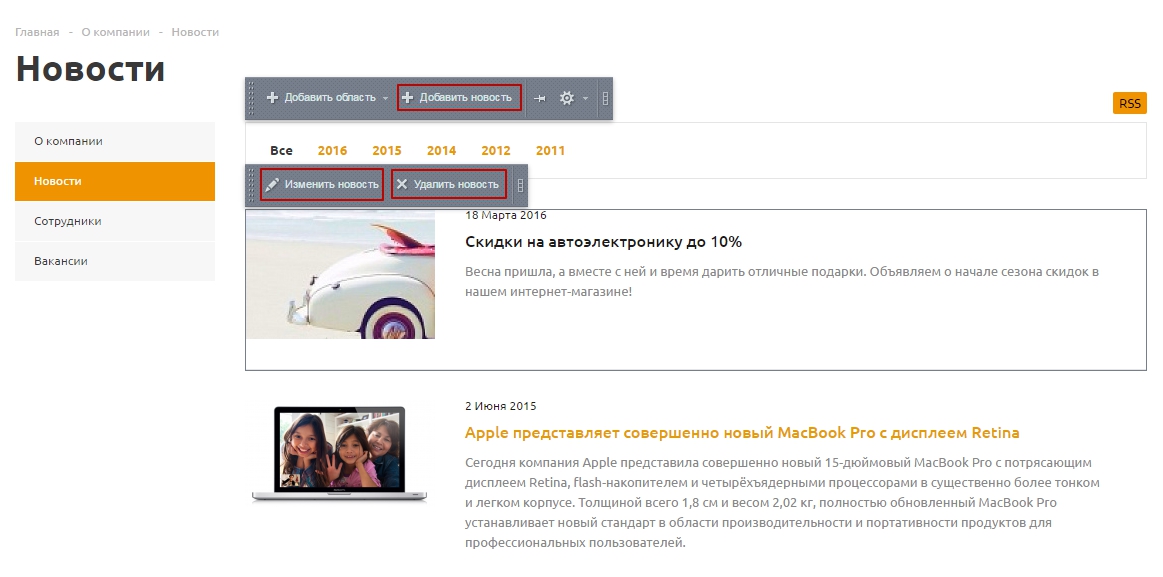1163x577 pixels.
Task: Open the vintage car news thumbnail
Action: (340, 274)
